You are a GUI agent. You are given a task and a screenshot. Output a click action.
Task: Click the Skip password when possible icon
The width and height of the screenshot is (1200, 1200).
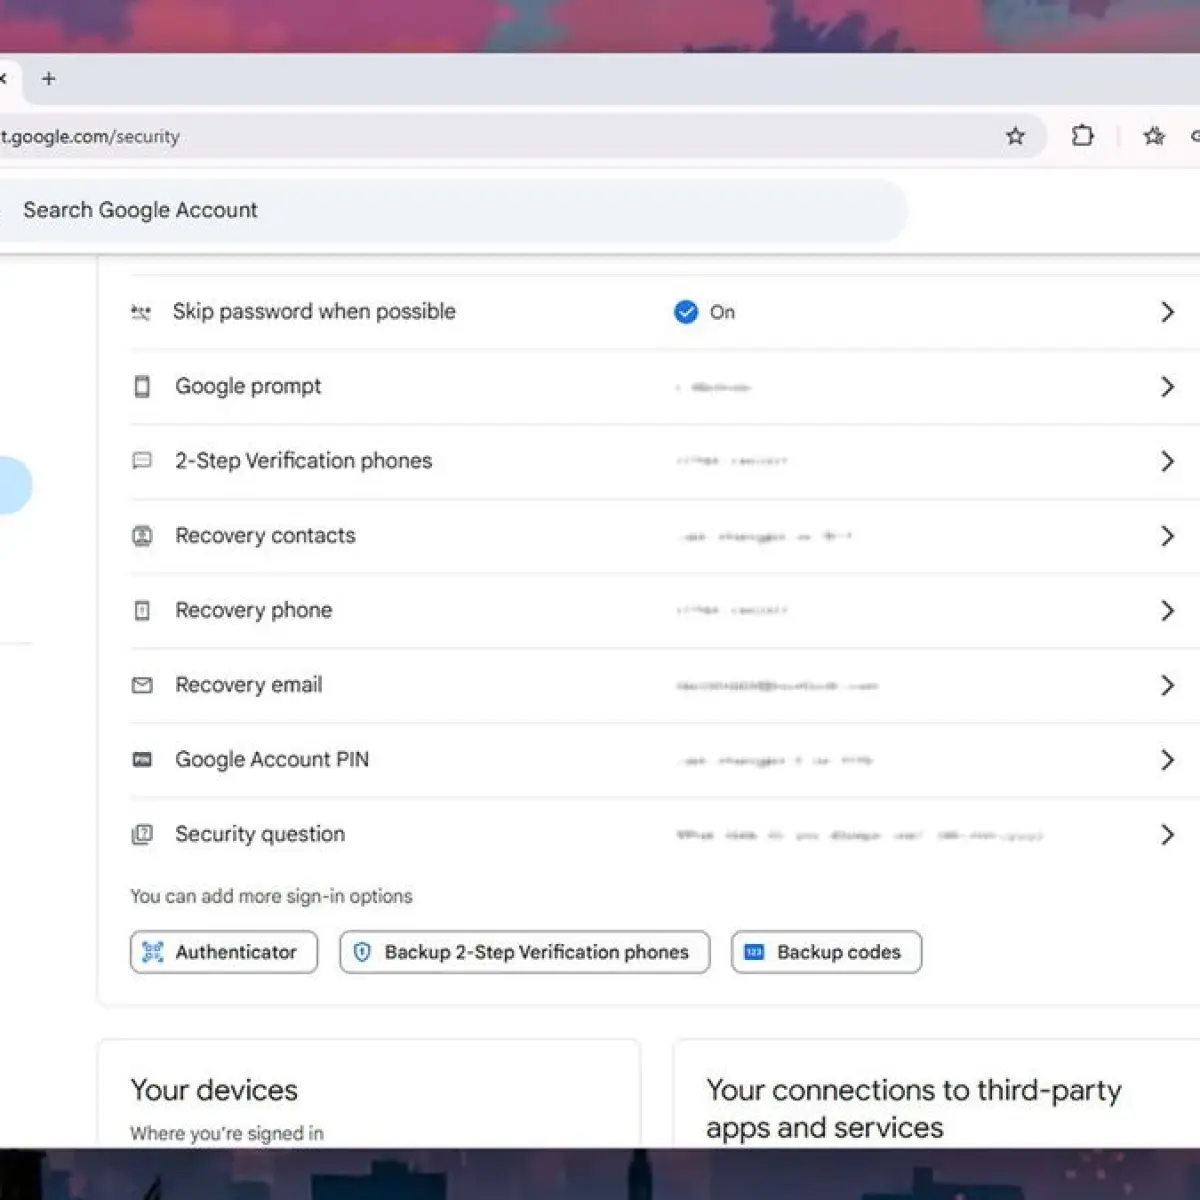[x=141, y=313]
